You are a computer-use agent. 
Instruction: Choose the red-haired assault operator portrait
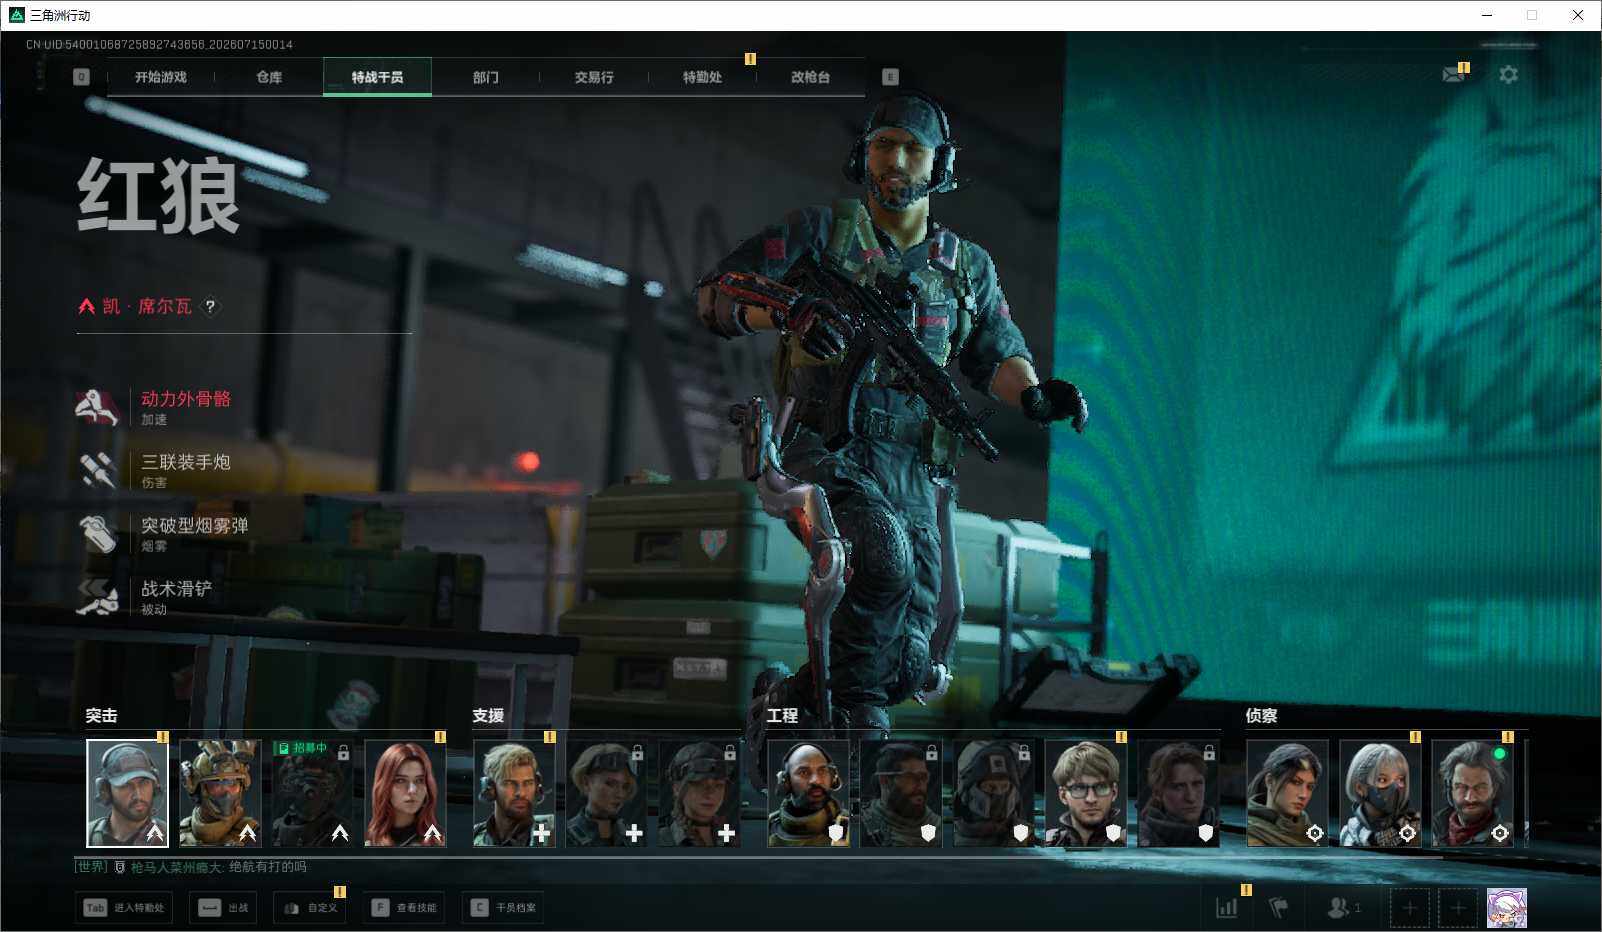coord(405,793)
